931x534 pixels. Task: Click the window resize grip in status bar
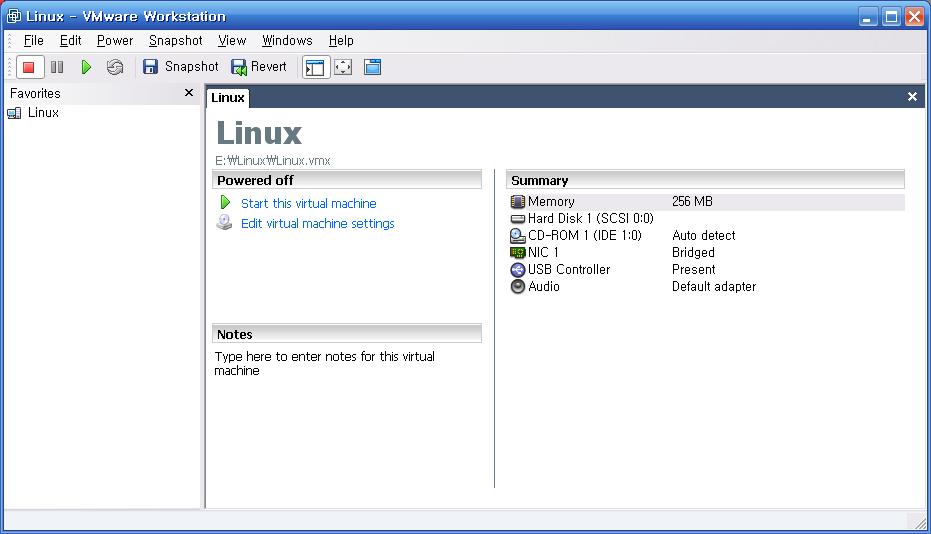pyautogui.click(x=920, y=523)
